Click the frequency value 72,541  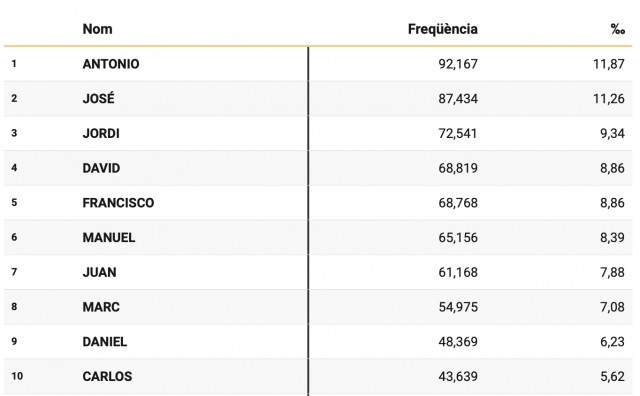point(458,133)
